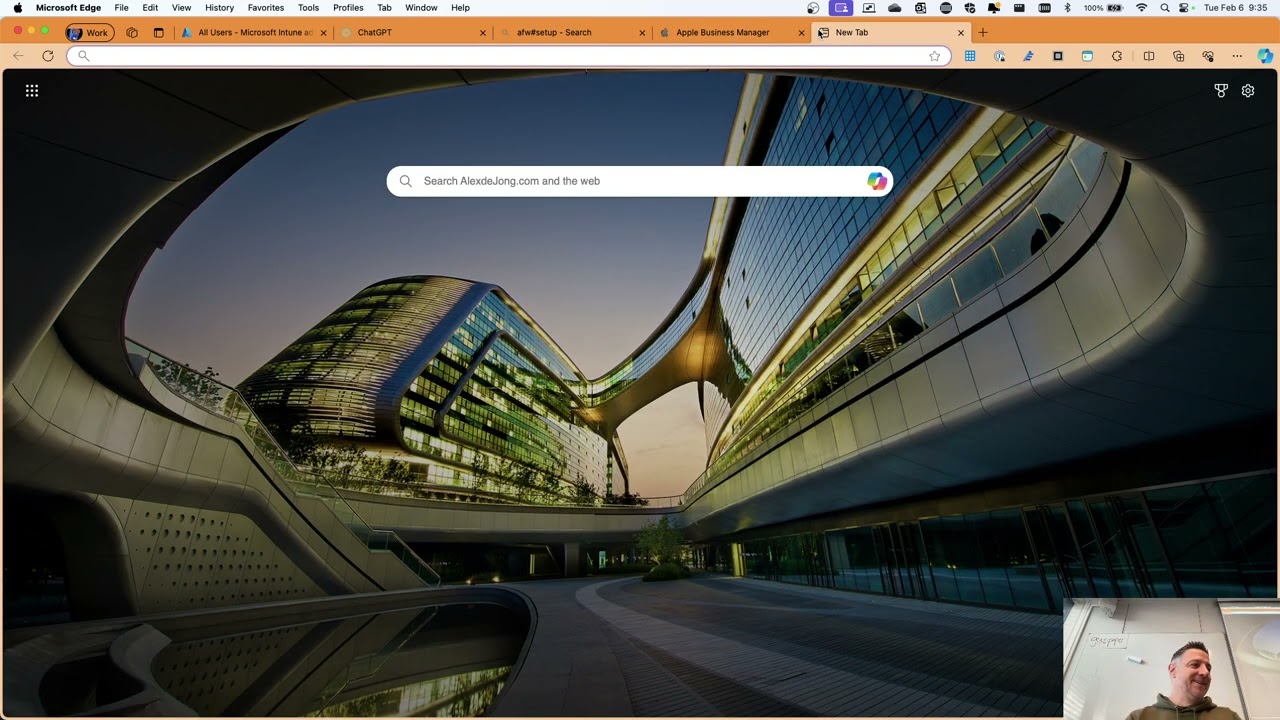Open the apps launcher grid on page

(x=32, y=91)
